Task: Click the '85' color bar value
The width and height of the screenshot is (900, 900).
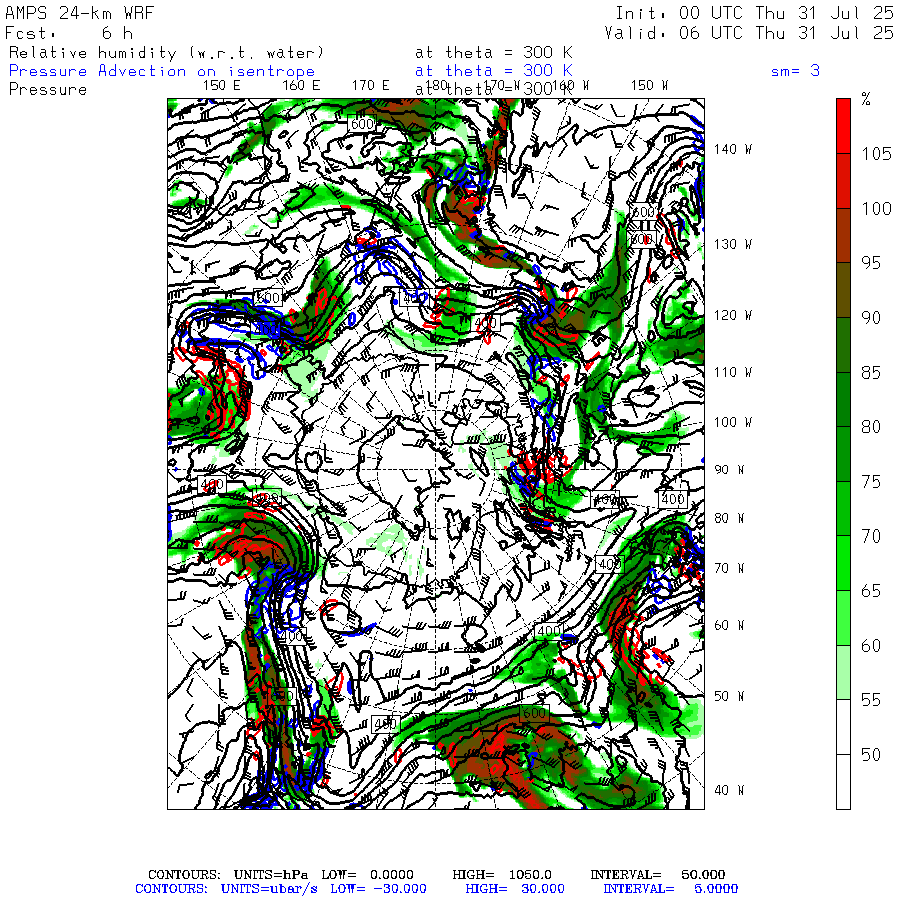Action: point(871,373)
